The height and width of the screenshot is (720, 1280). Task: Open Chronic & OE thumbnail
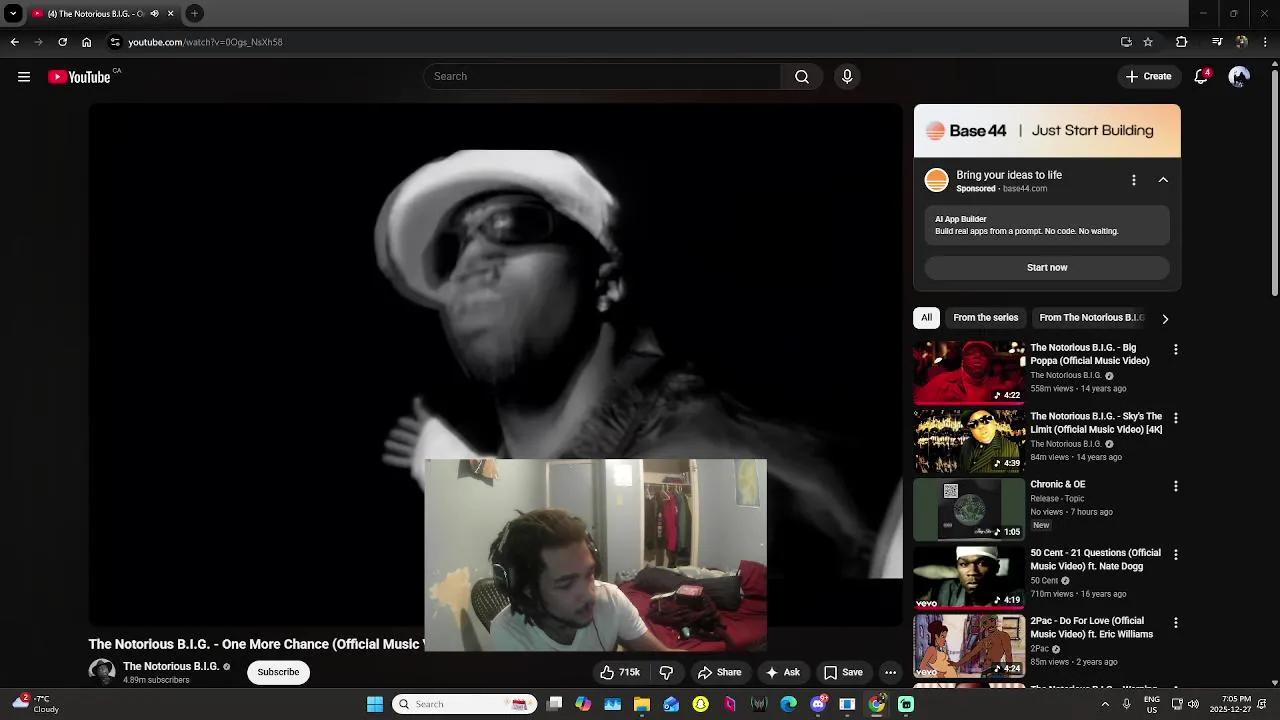point(969,508)
